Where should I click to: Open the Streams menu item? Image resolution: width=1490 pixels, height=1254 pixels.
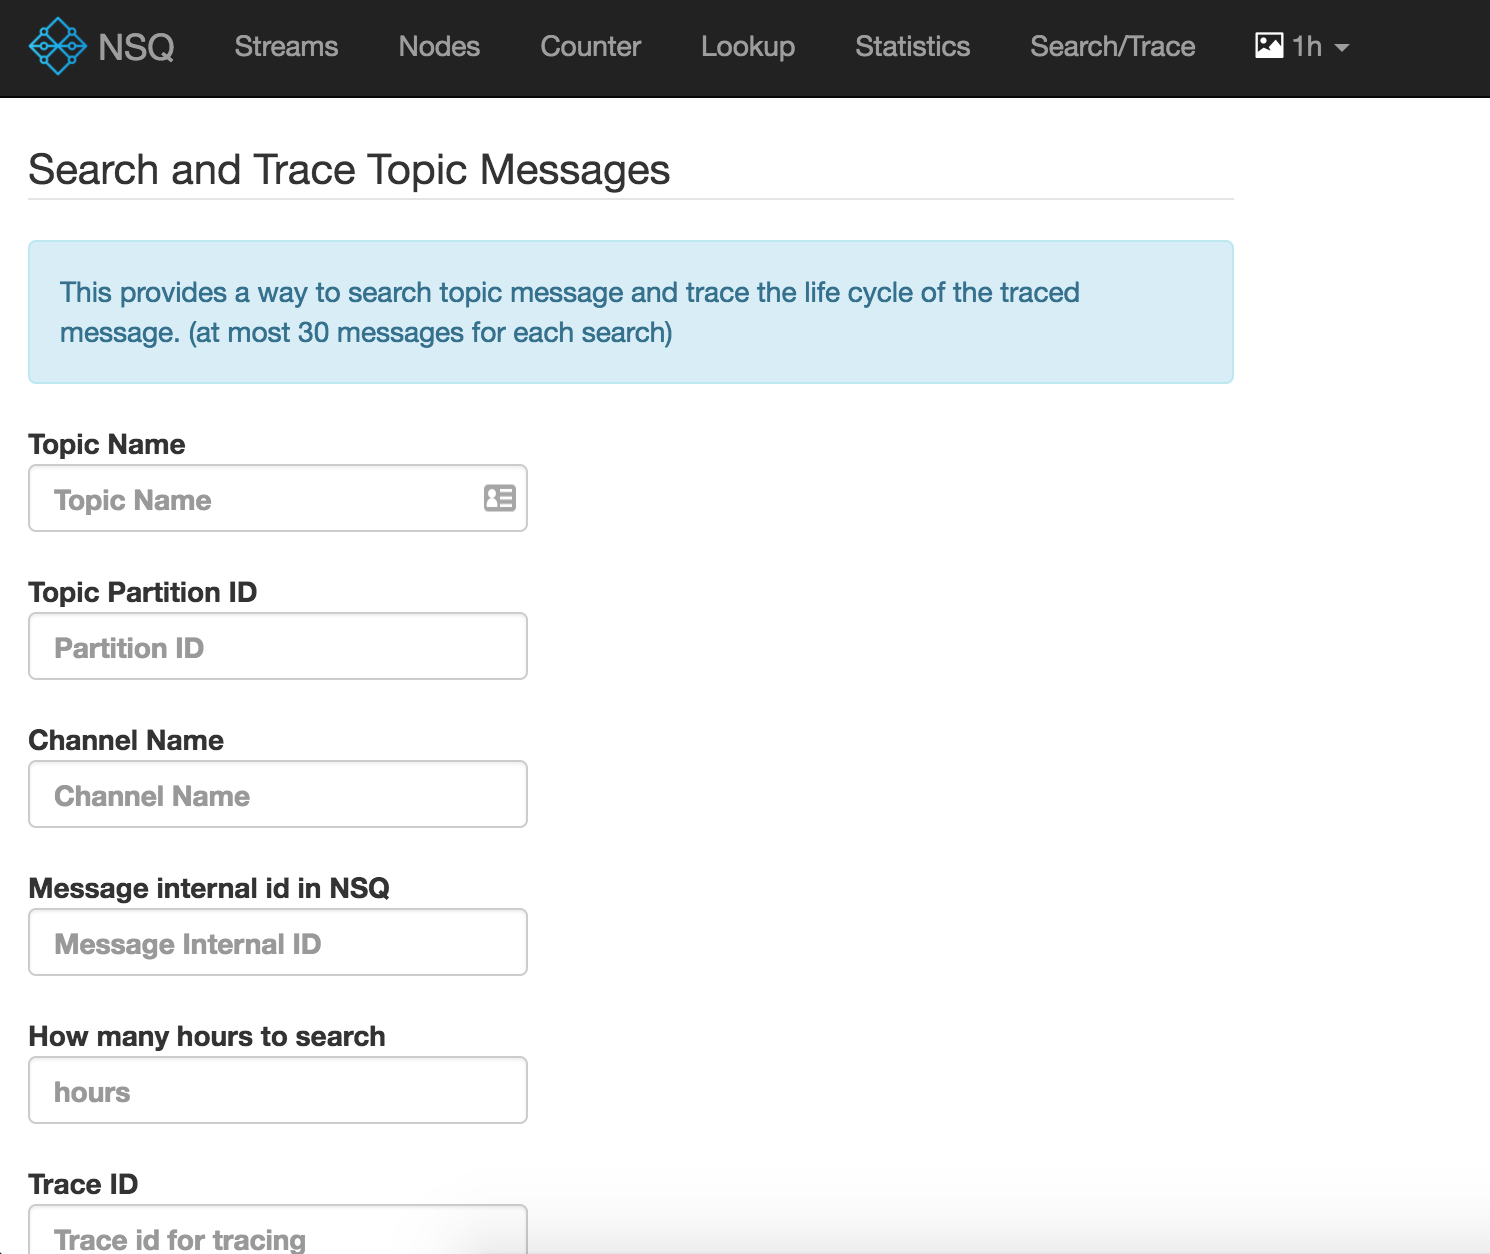286,46
